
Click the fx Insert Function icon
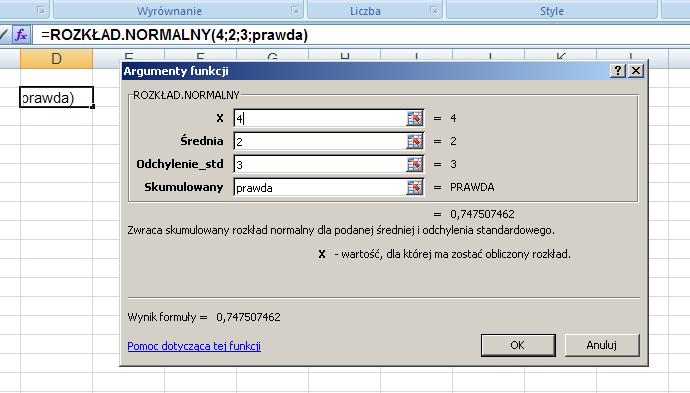point(21,34)
